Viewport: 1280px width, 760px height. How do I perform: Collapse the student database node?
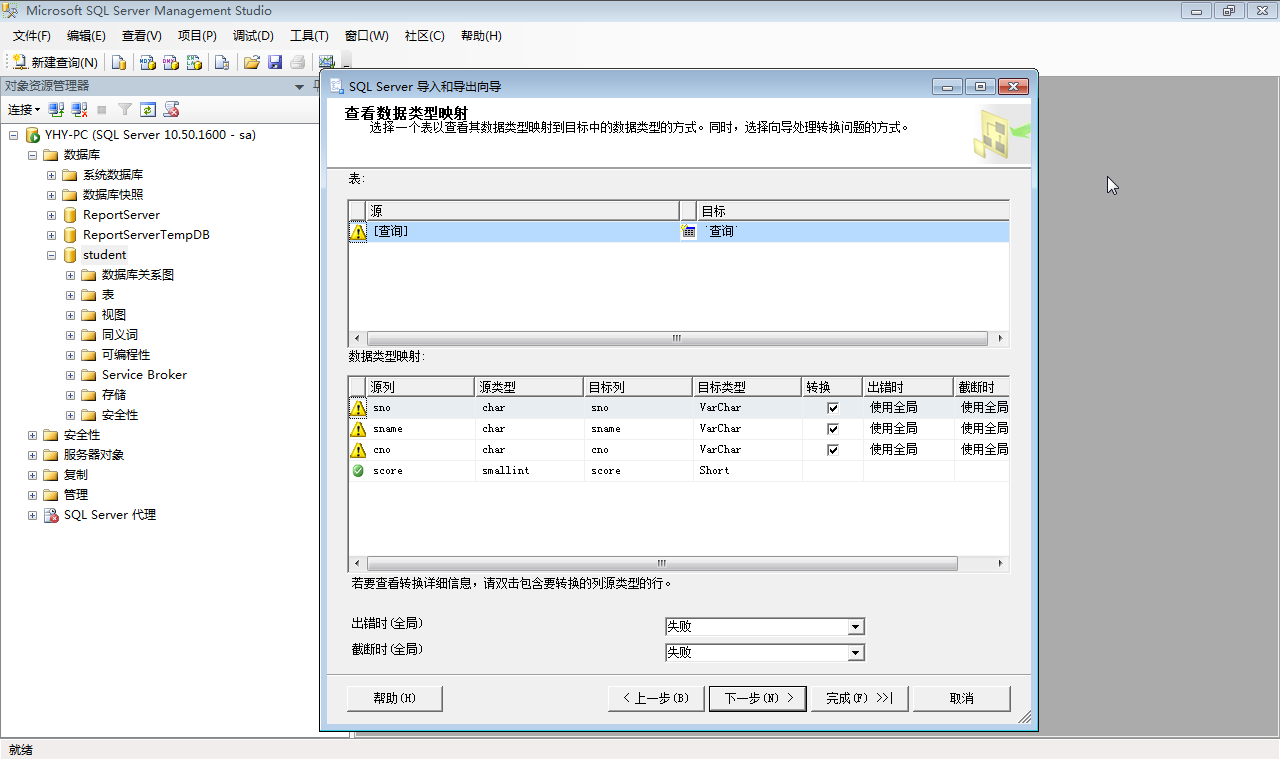(x=52, y=255)
